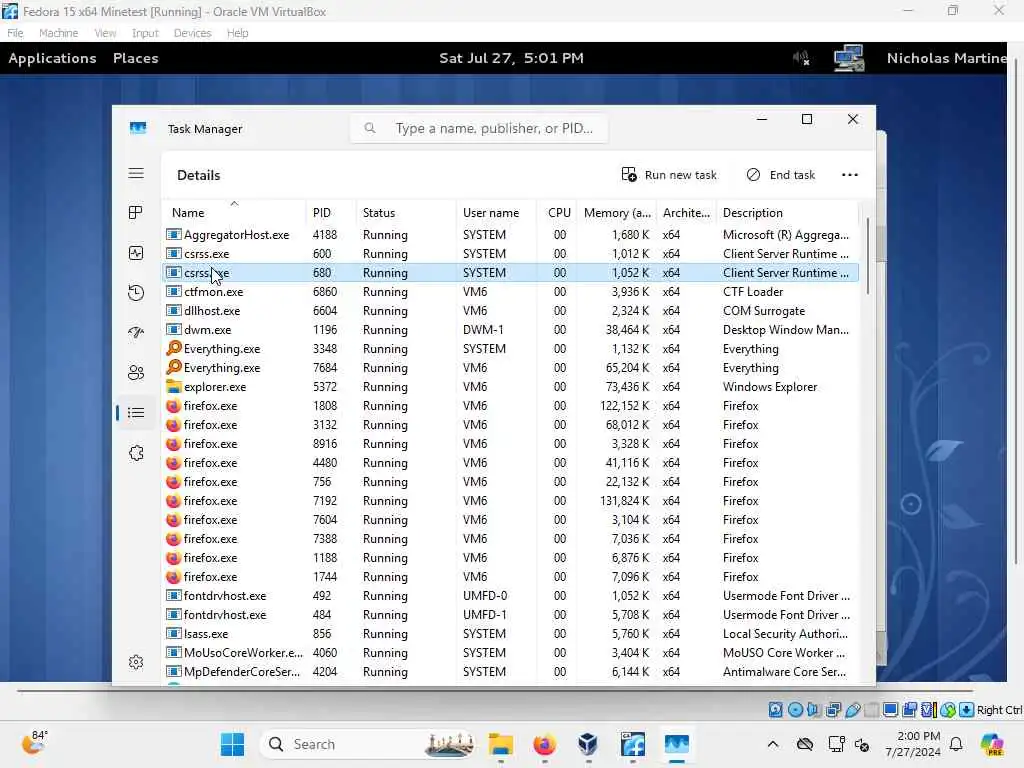Click the muted volume icon in Fedora panel

801,58
